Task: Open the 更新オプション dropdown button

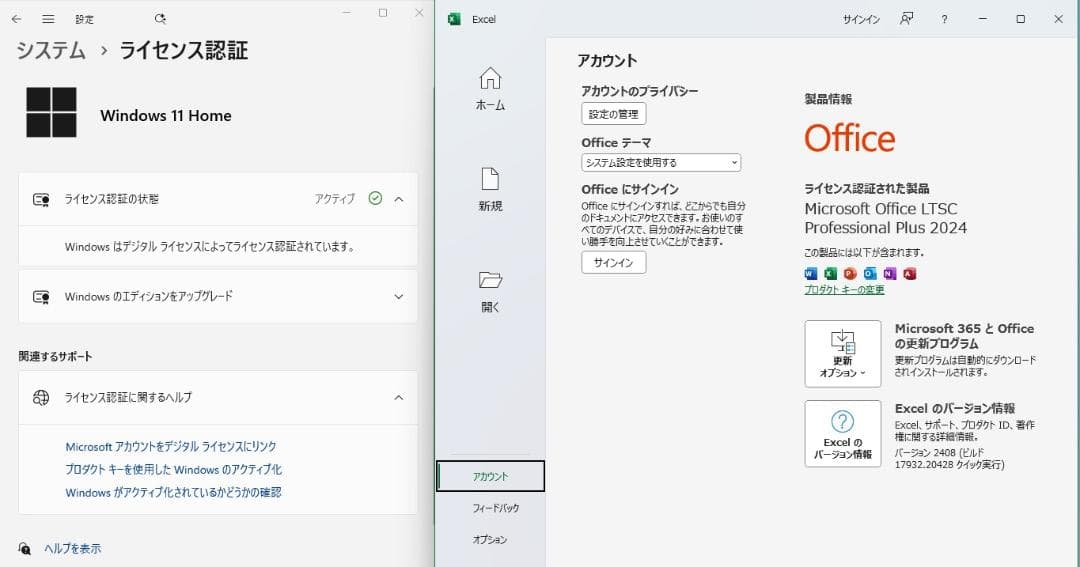Action: (843, 353)
